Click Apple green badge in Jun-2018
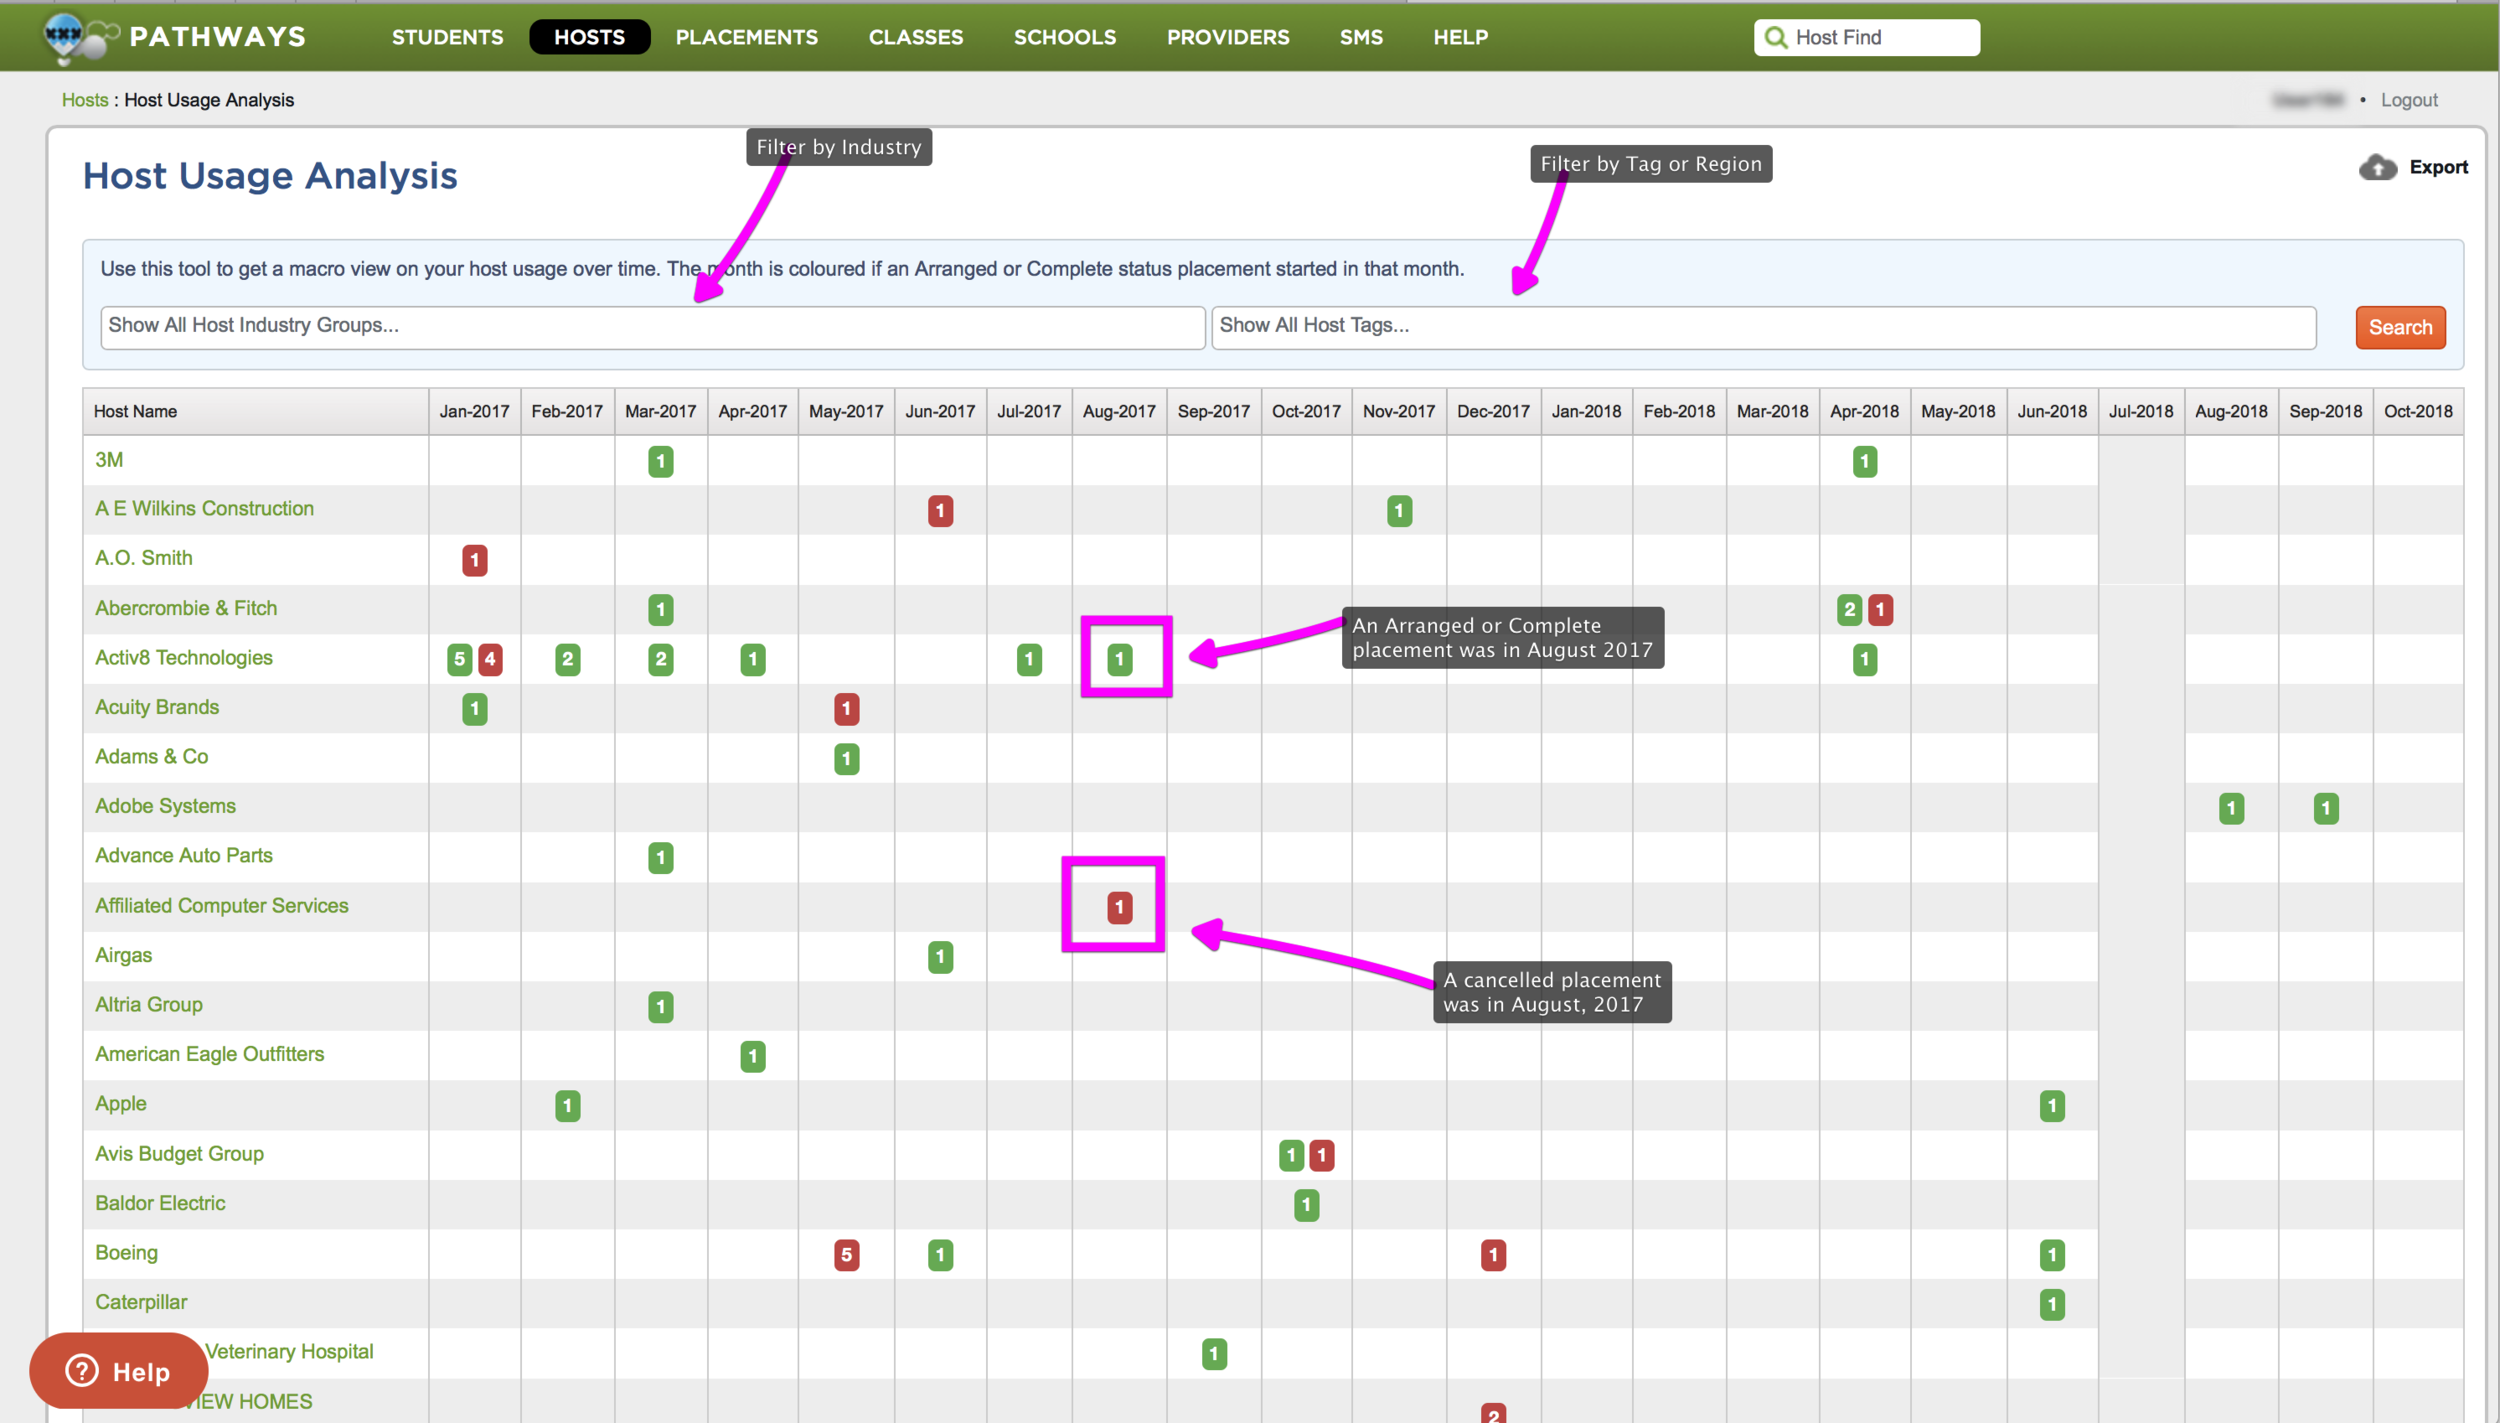The image size is (2500, 1423). (x=2052, y=1106)
